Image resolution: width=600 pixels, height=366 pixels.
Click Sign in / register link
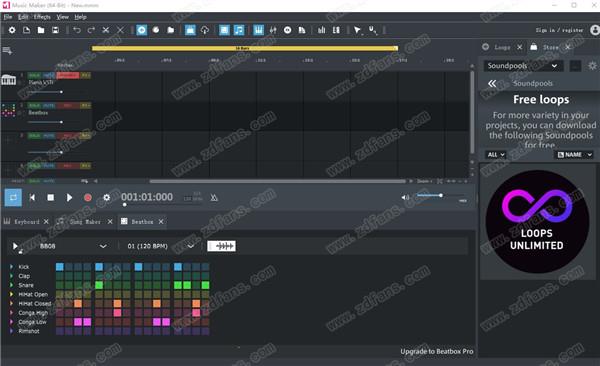559,30
